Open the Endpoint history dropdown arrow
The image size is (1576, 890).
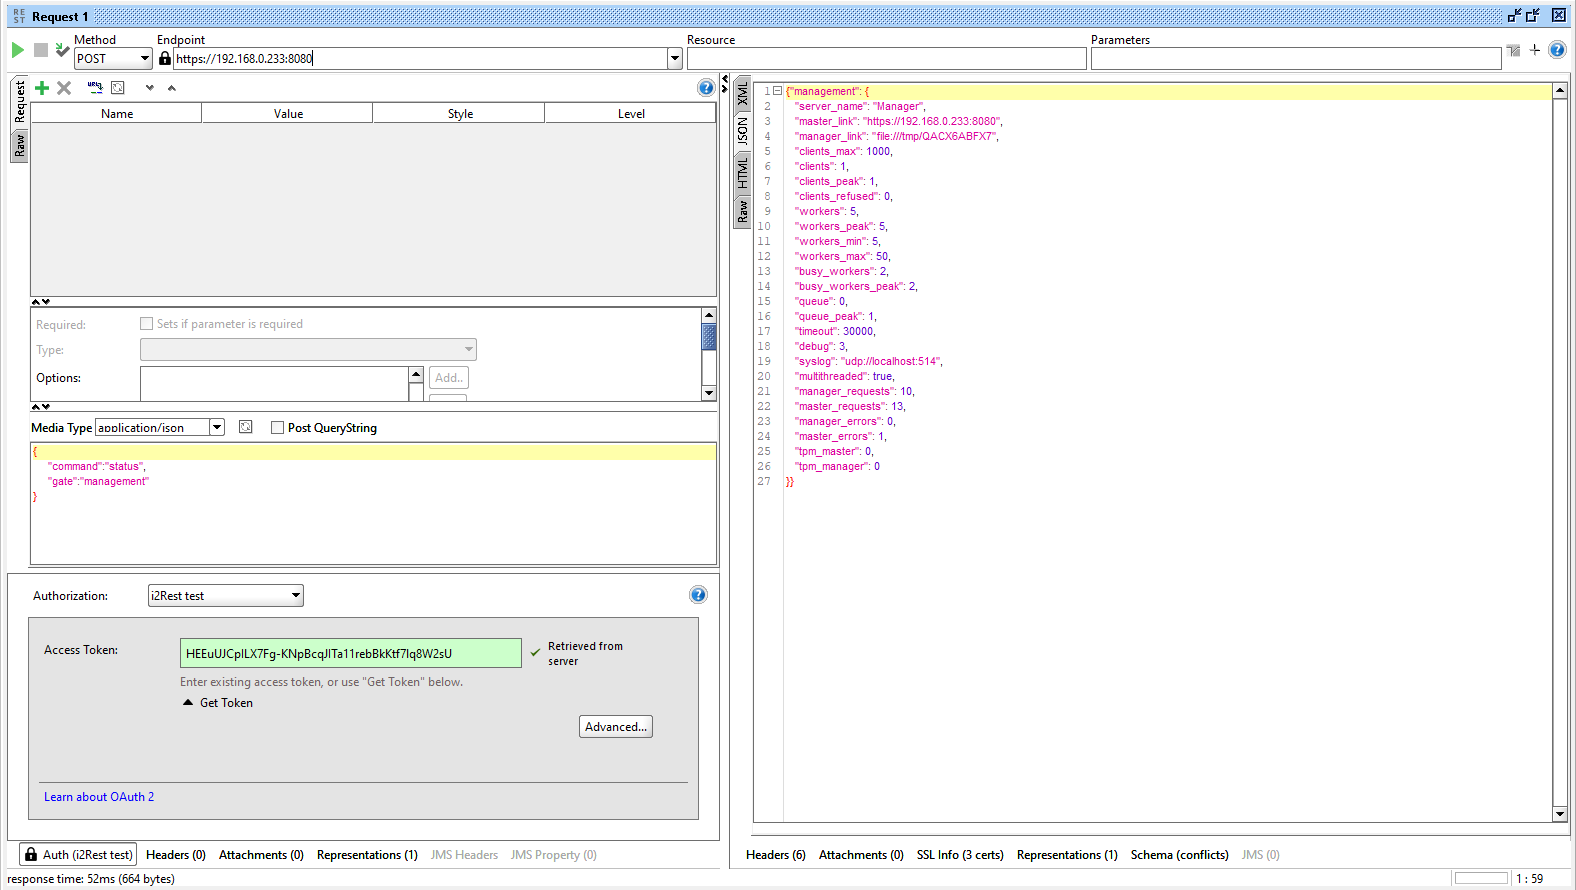675,58
